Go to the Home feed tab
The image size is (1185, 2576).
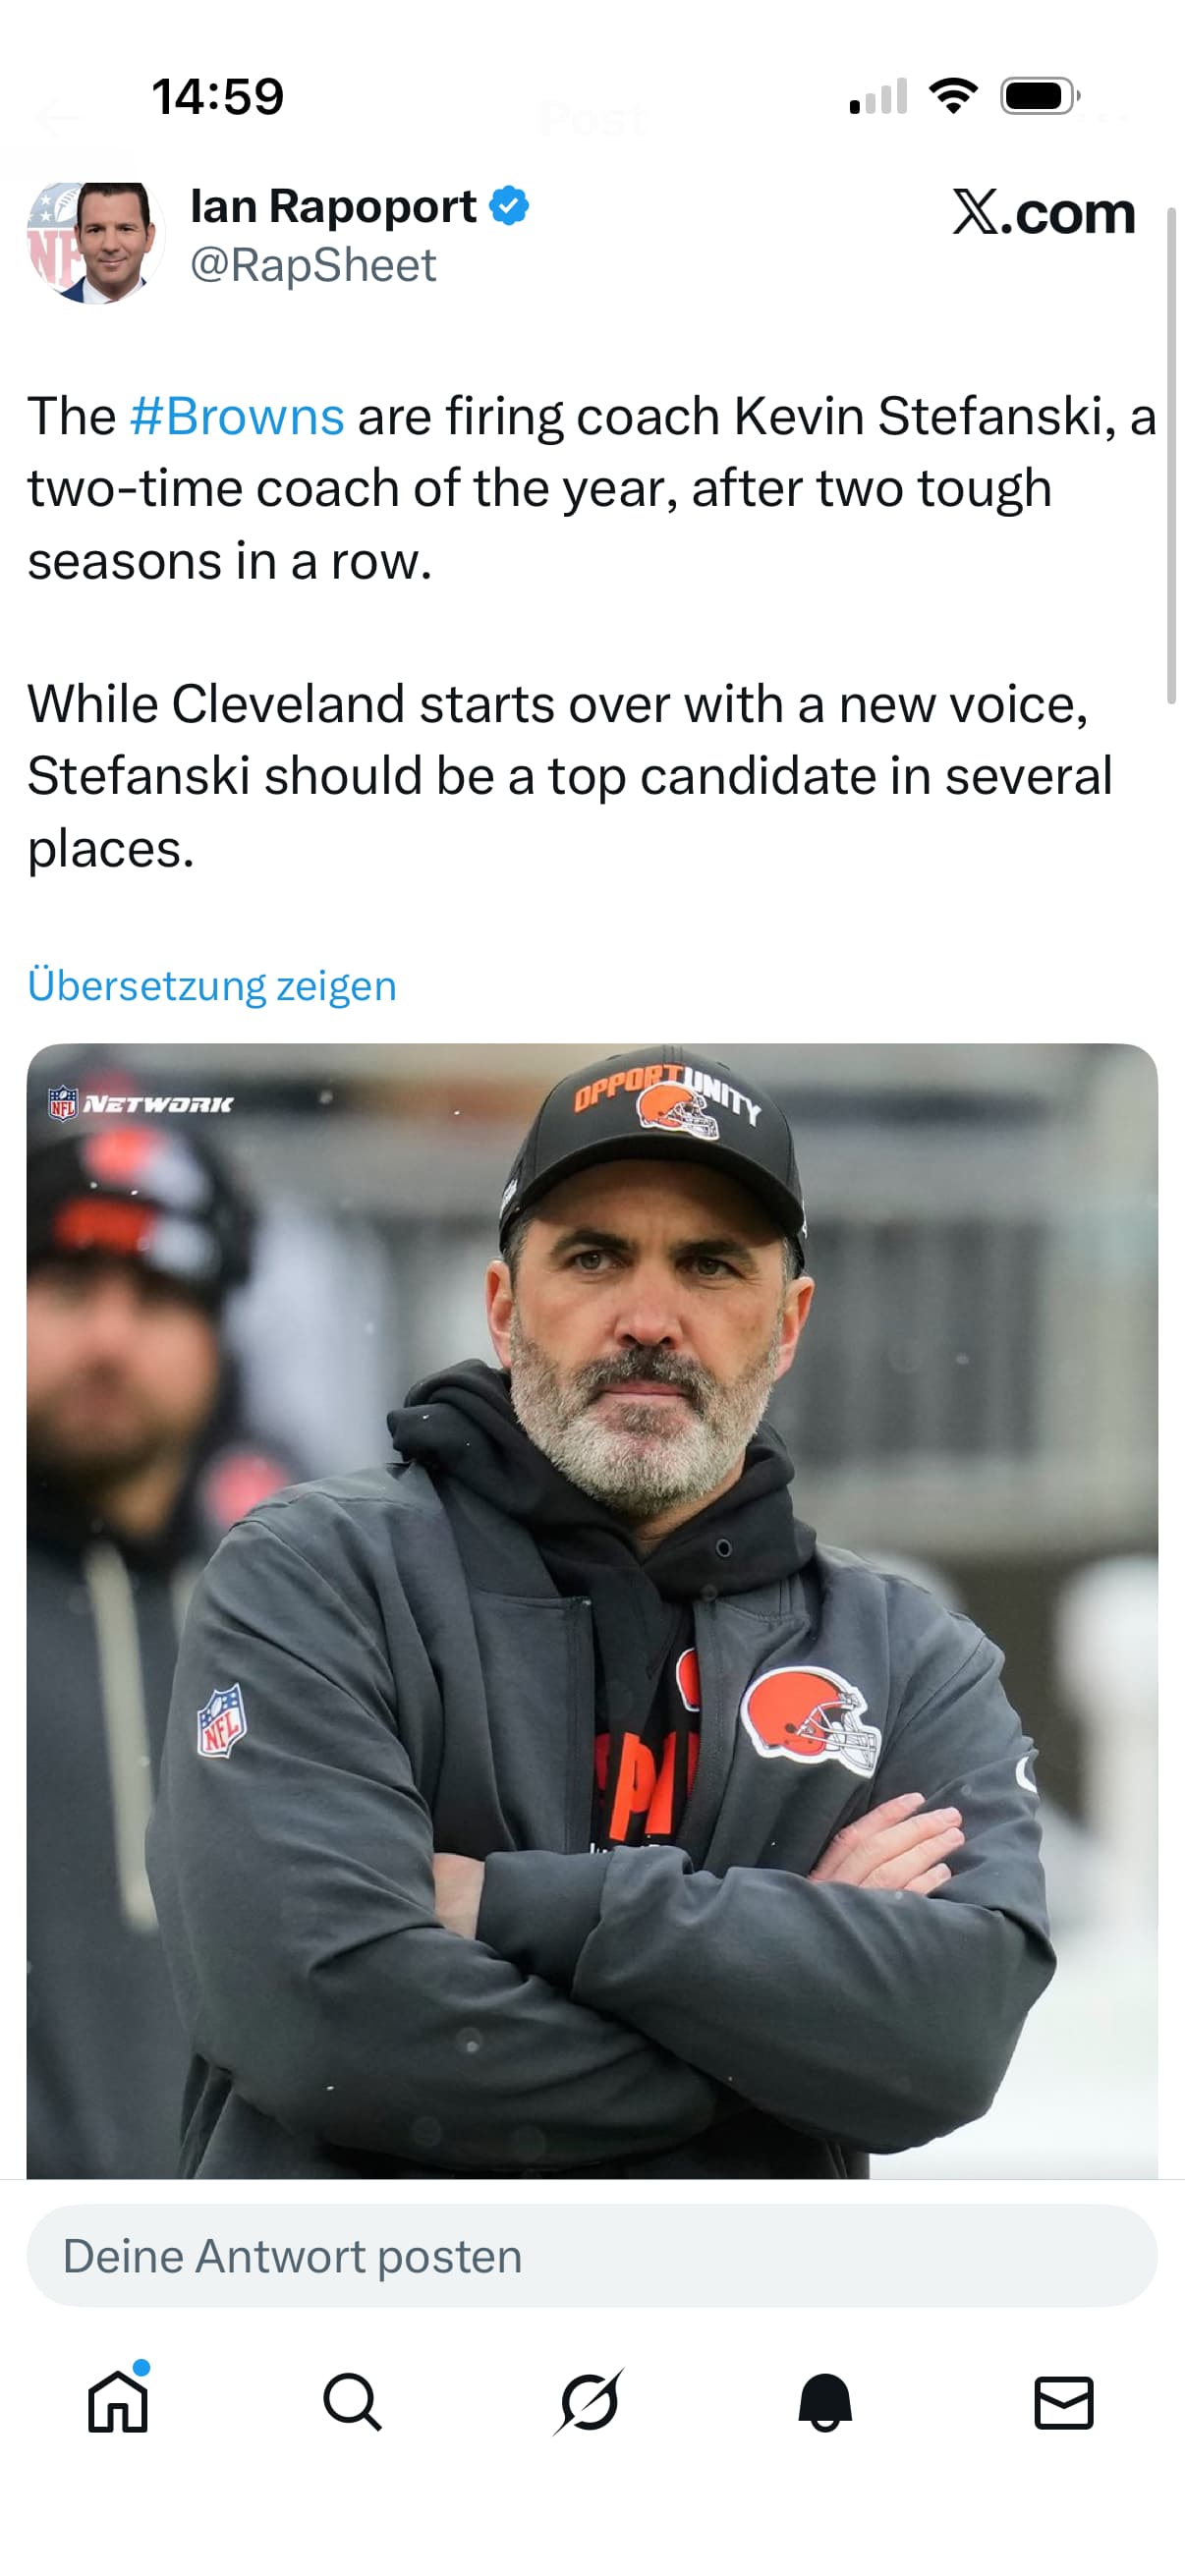[118, 2402]
